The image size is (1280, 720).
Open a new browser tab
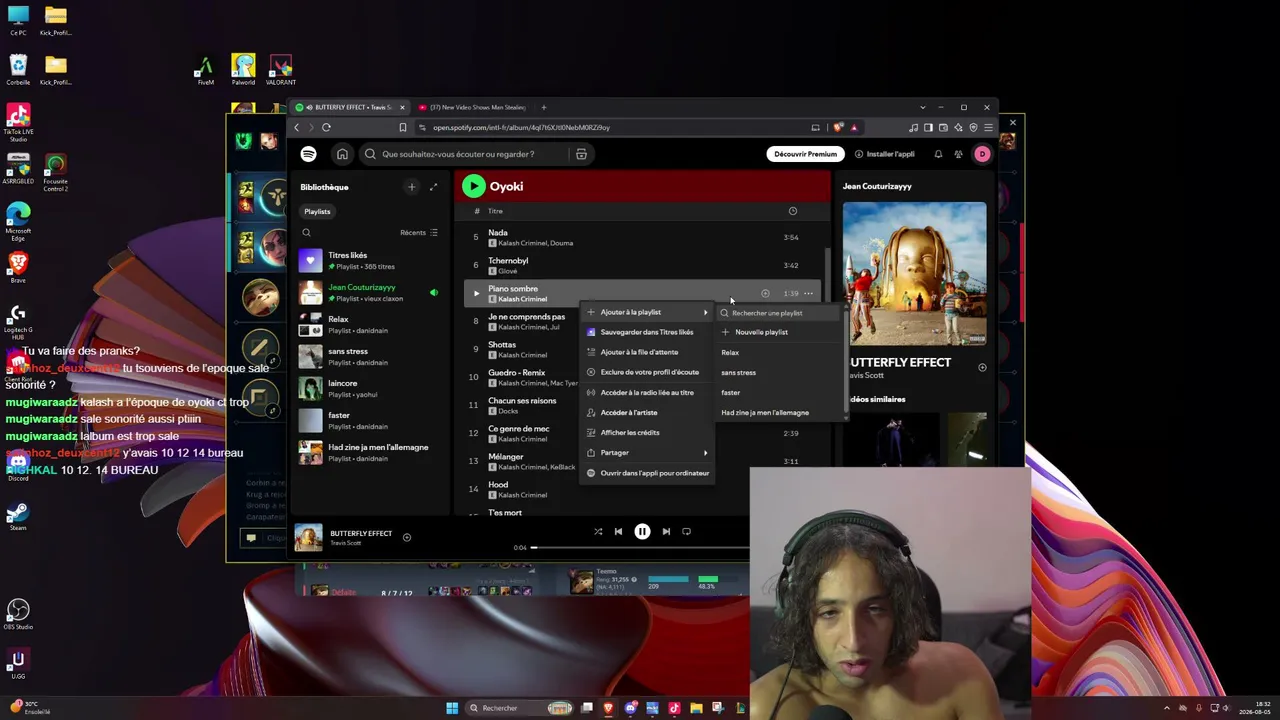(543, 107)
